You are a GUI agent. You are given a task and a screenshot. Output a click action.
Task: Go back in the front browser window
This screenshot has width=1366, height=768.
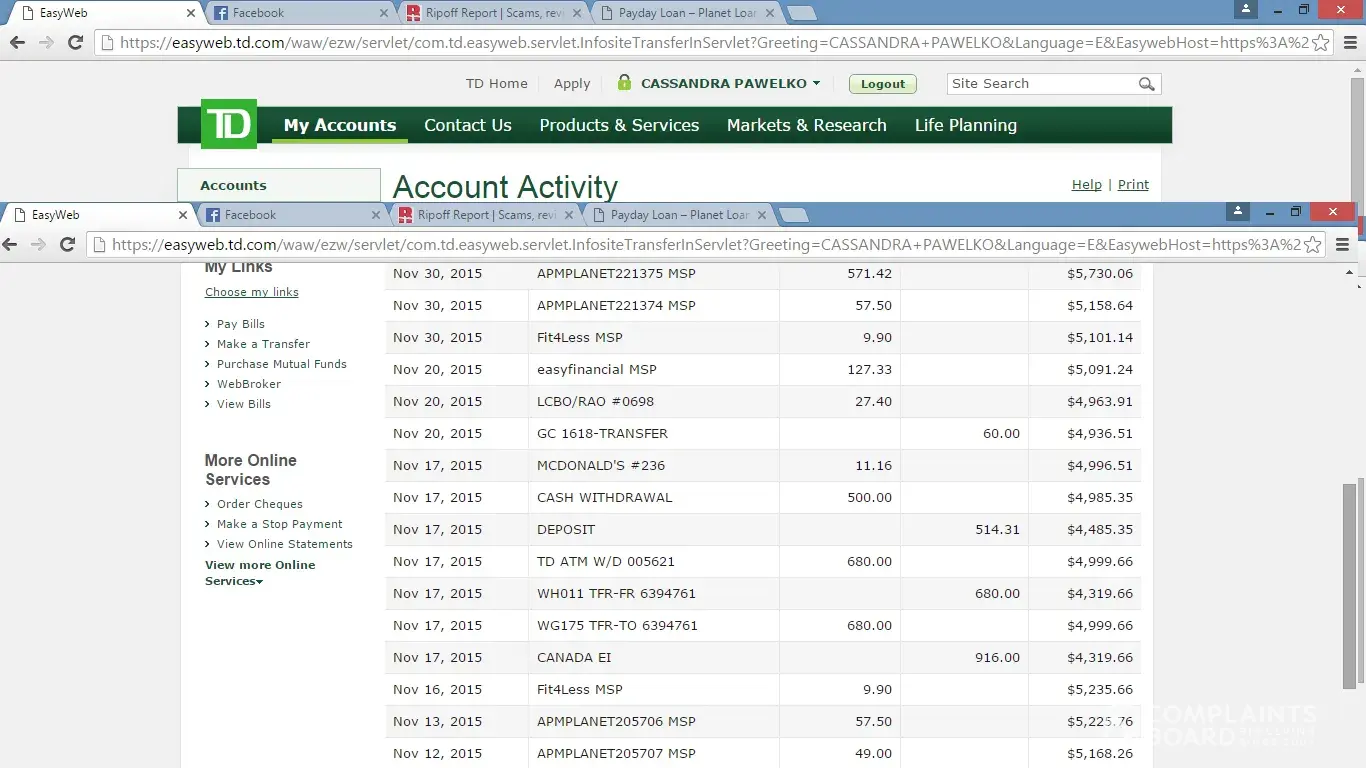(11, 244)
